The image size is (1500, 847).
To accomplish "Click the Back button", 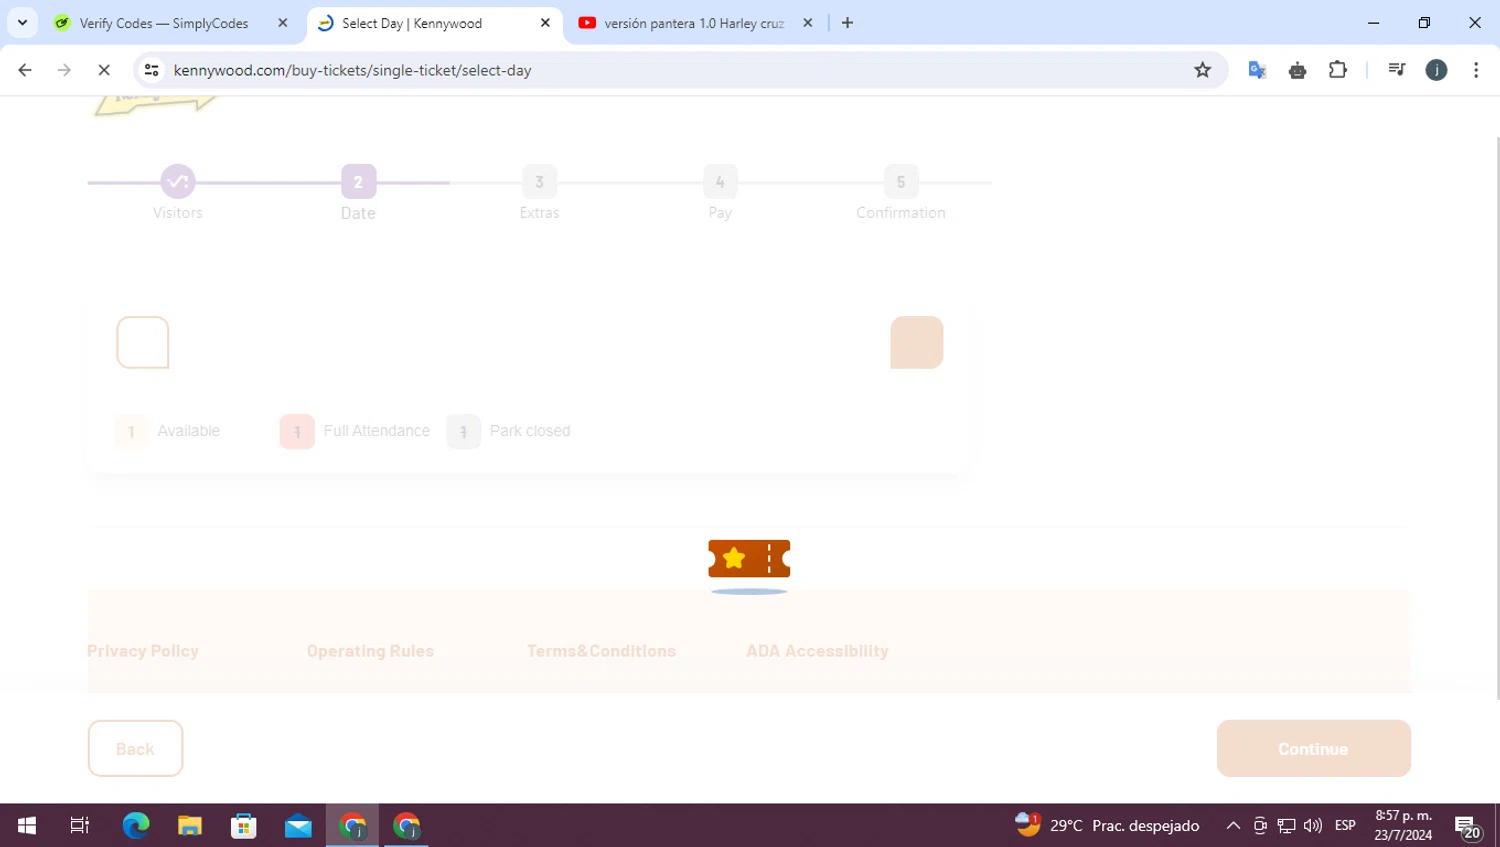I will 135,748.
